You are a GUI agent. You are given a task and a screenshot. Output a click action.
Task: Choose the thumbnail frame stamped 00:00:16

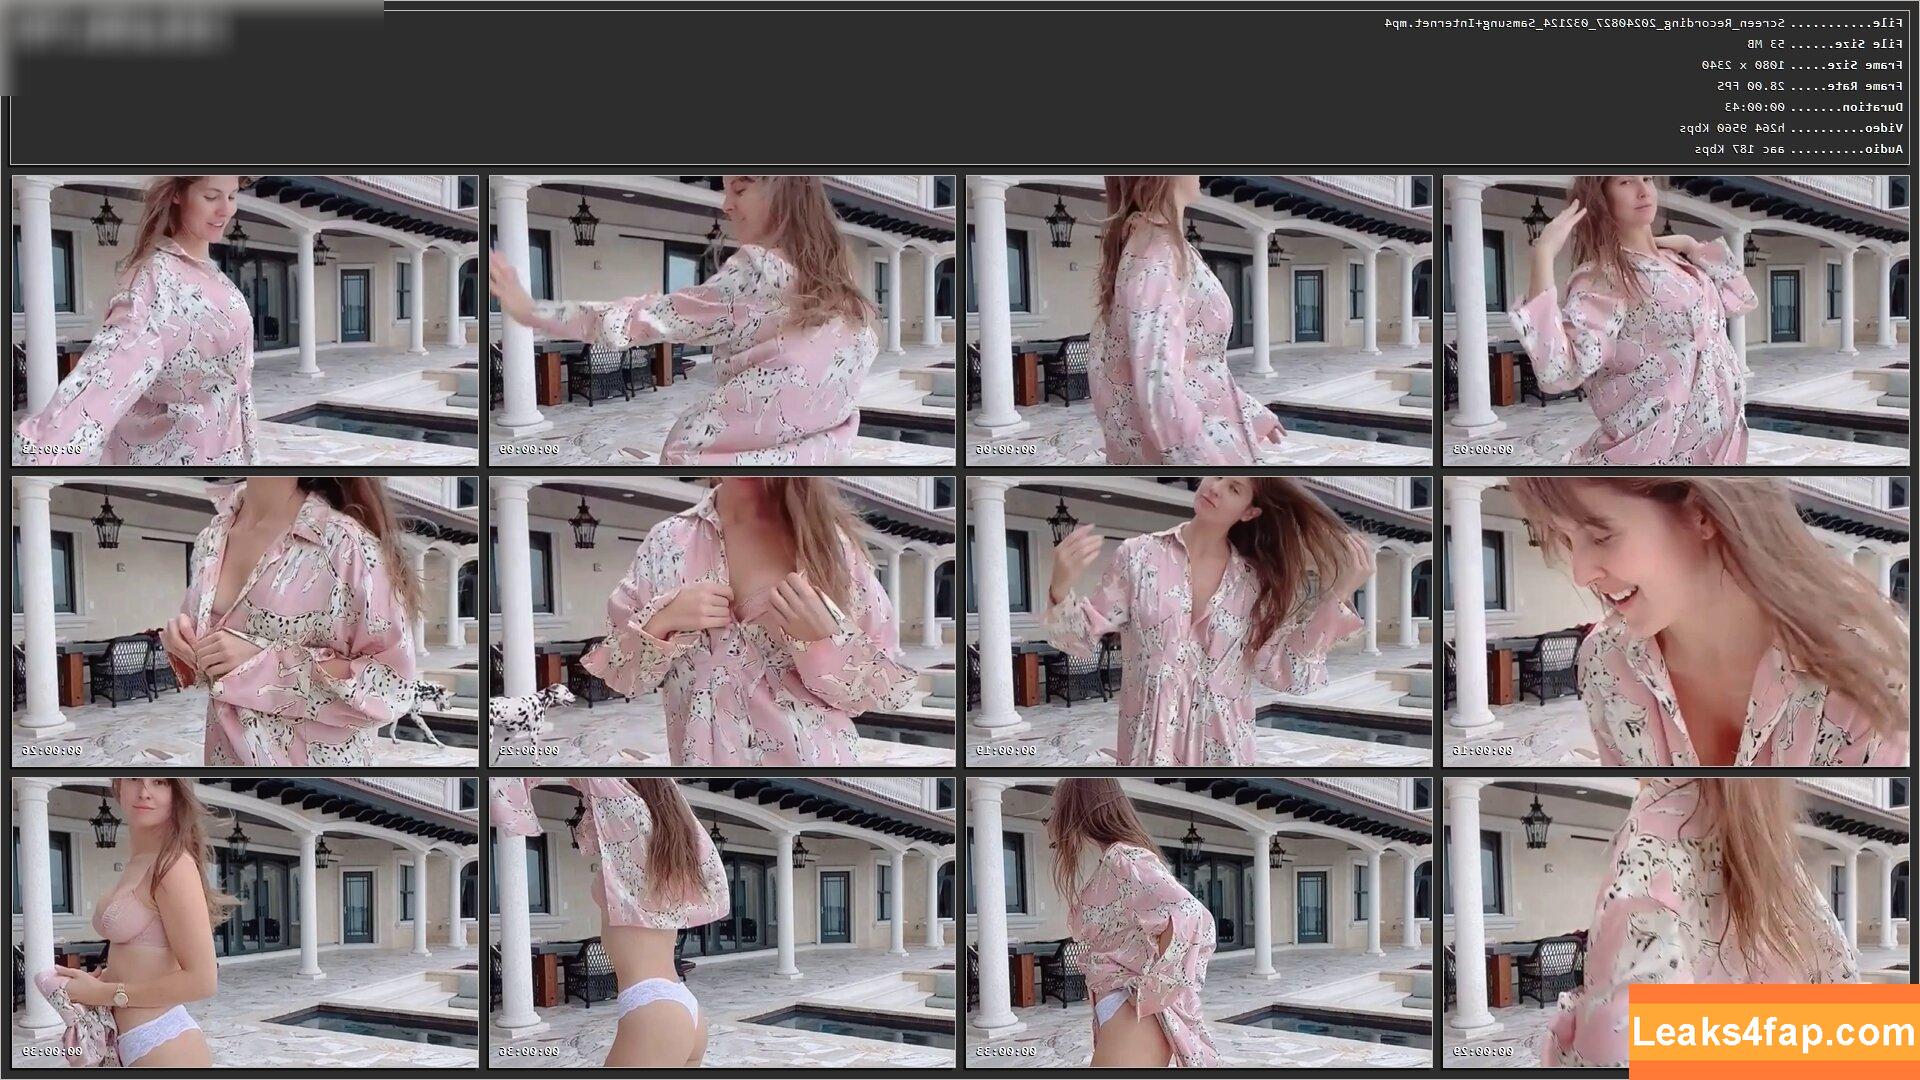click(1676, 621)
